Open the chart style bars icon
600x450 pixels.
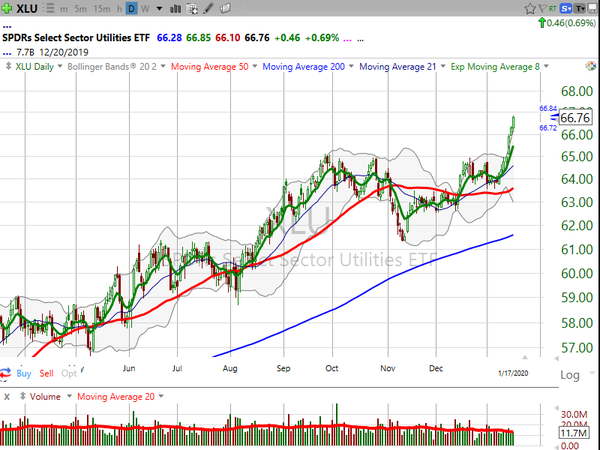pyautogui.click(x=175, y=8)
